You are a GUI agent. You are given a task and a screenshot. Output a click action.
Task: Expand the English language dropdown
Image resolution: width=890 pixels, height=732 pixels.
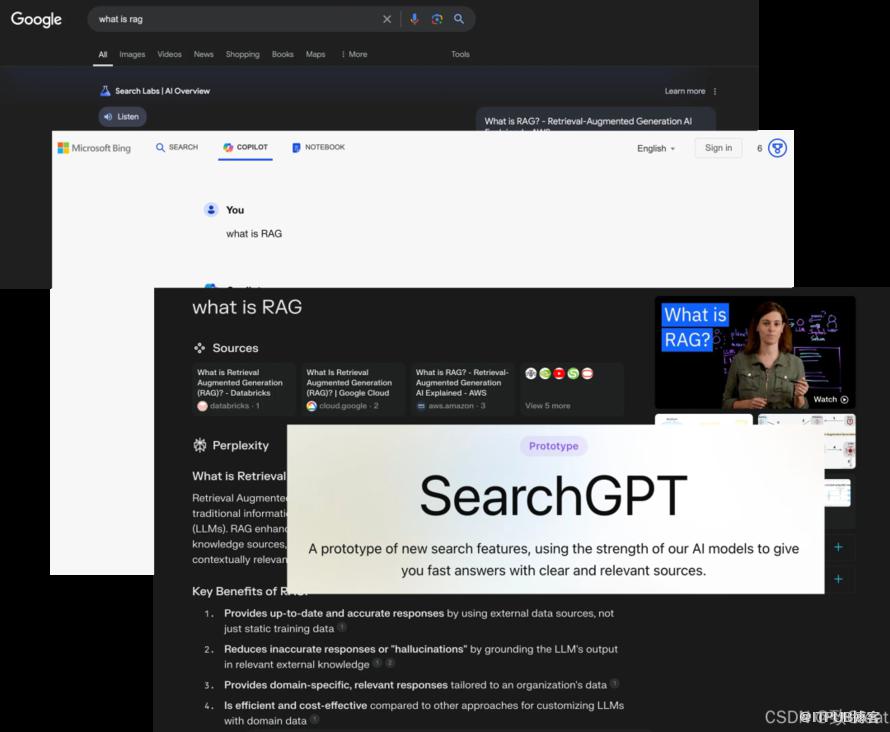(x=656, y=149)
